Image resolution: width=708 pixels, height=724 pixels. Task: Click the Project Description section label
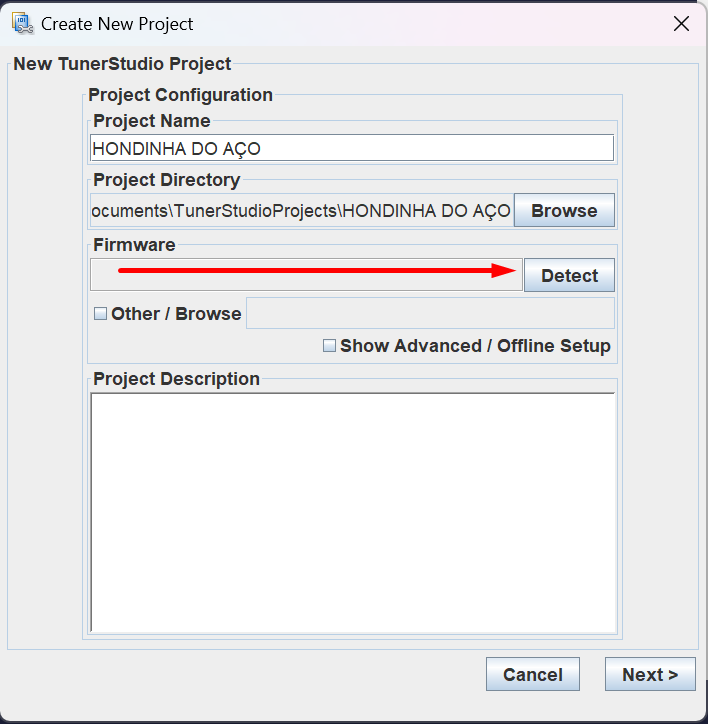point(176,379)
